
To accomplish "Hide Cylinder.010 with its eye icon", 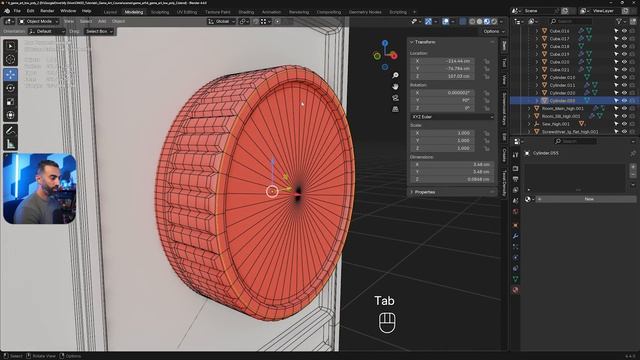I will 624,77.
